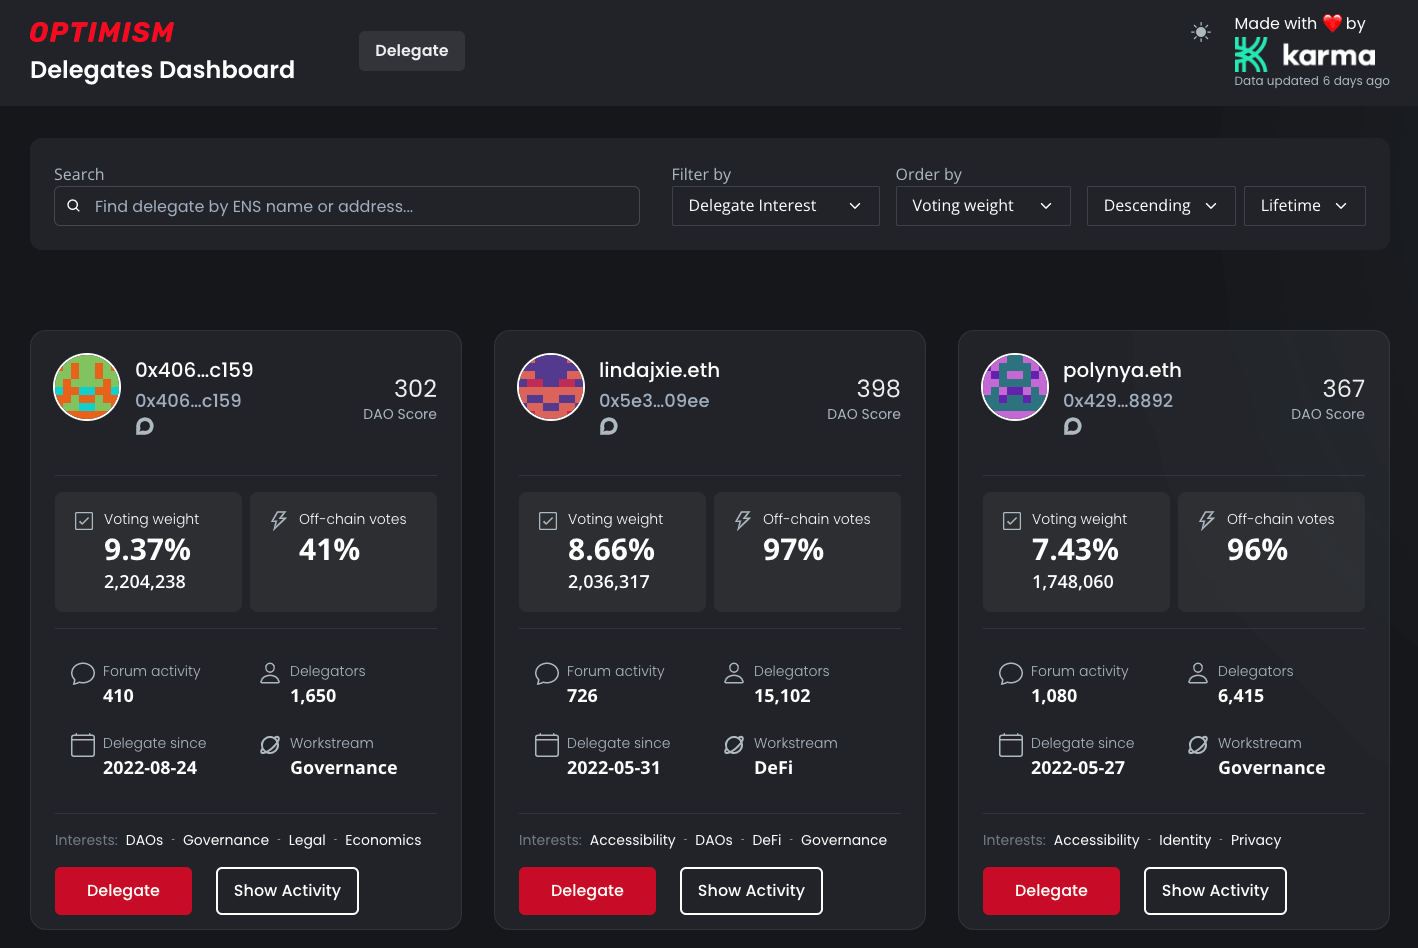Select the DeFi interest tag on lindajxie.eth card
Viewport: 1418px width, 948px height.
point(766,840)
